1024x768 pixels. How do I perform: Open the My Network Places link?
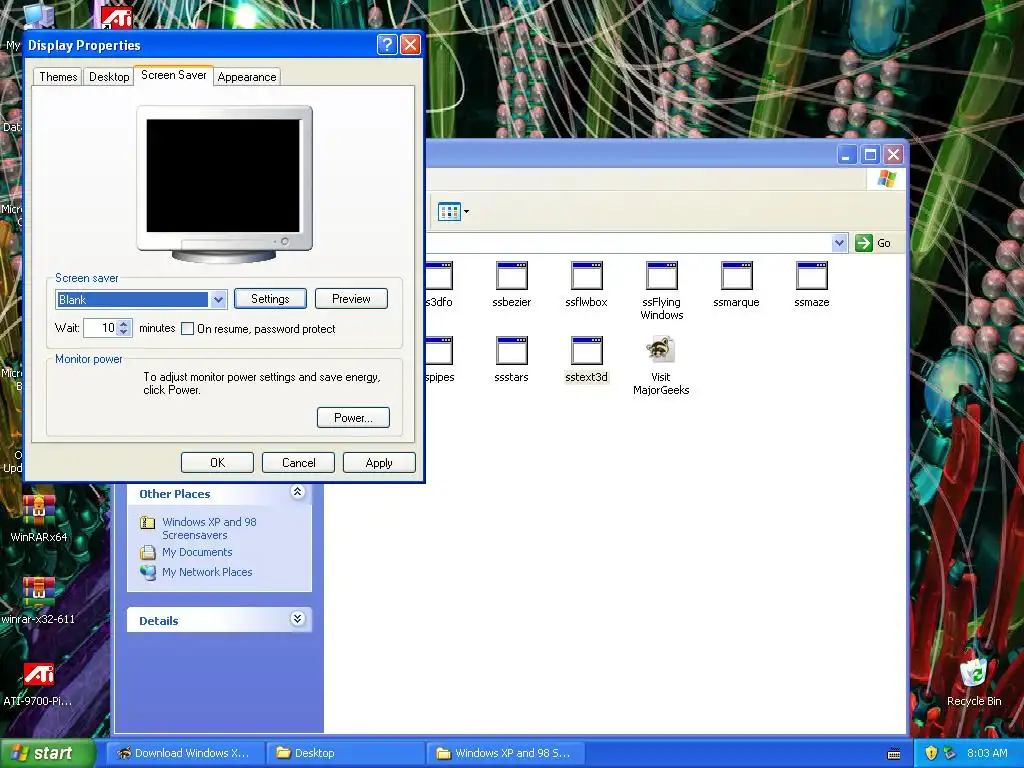pyautogui.click(x=207, y=572)
